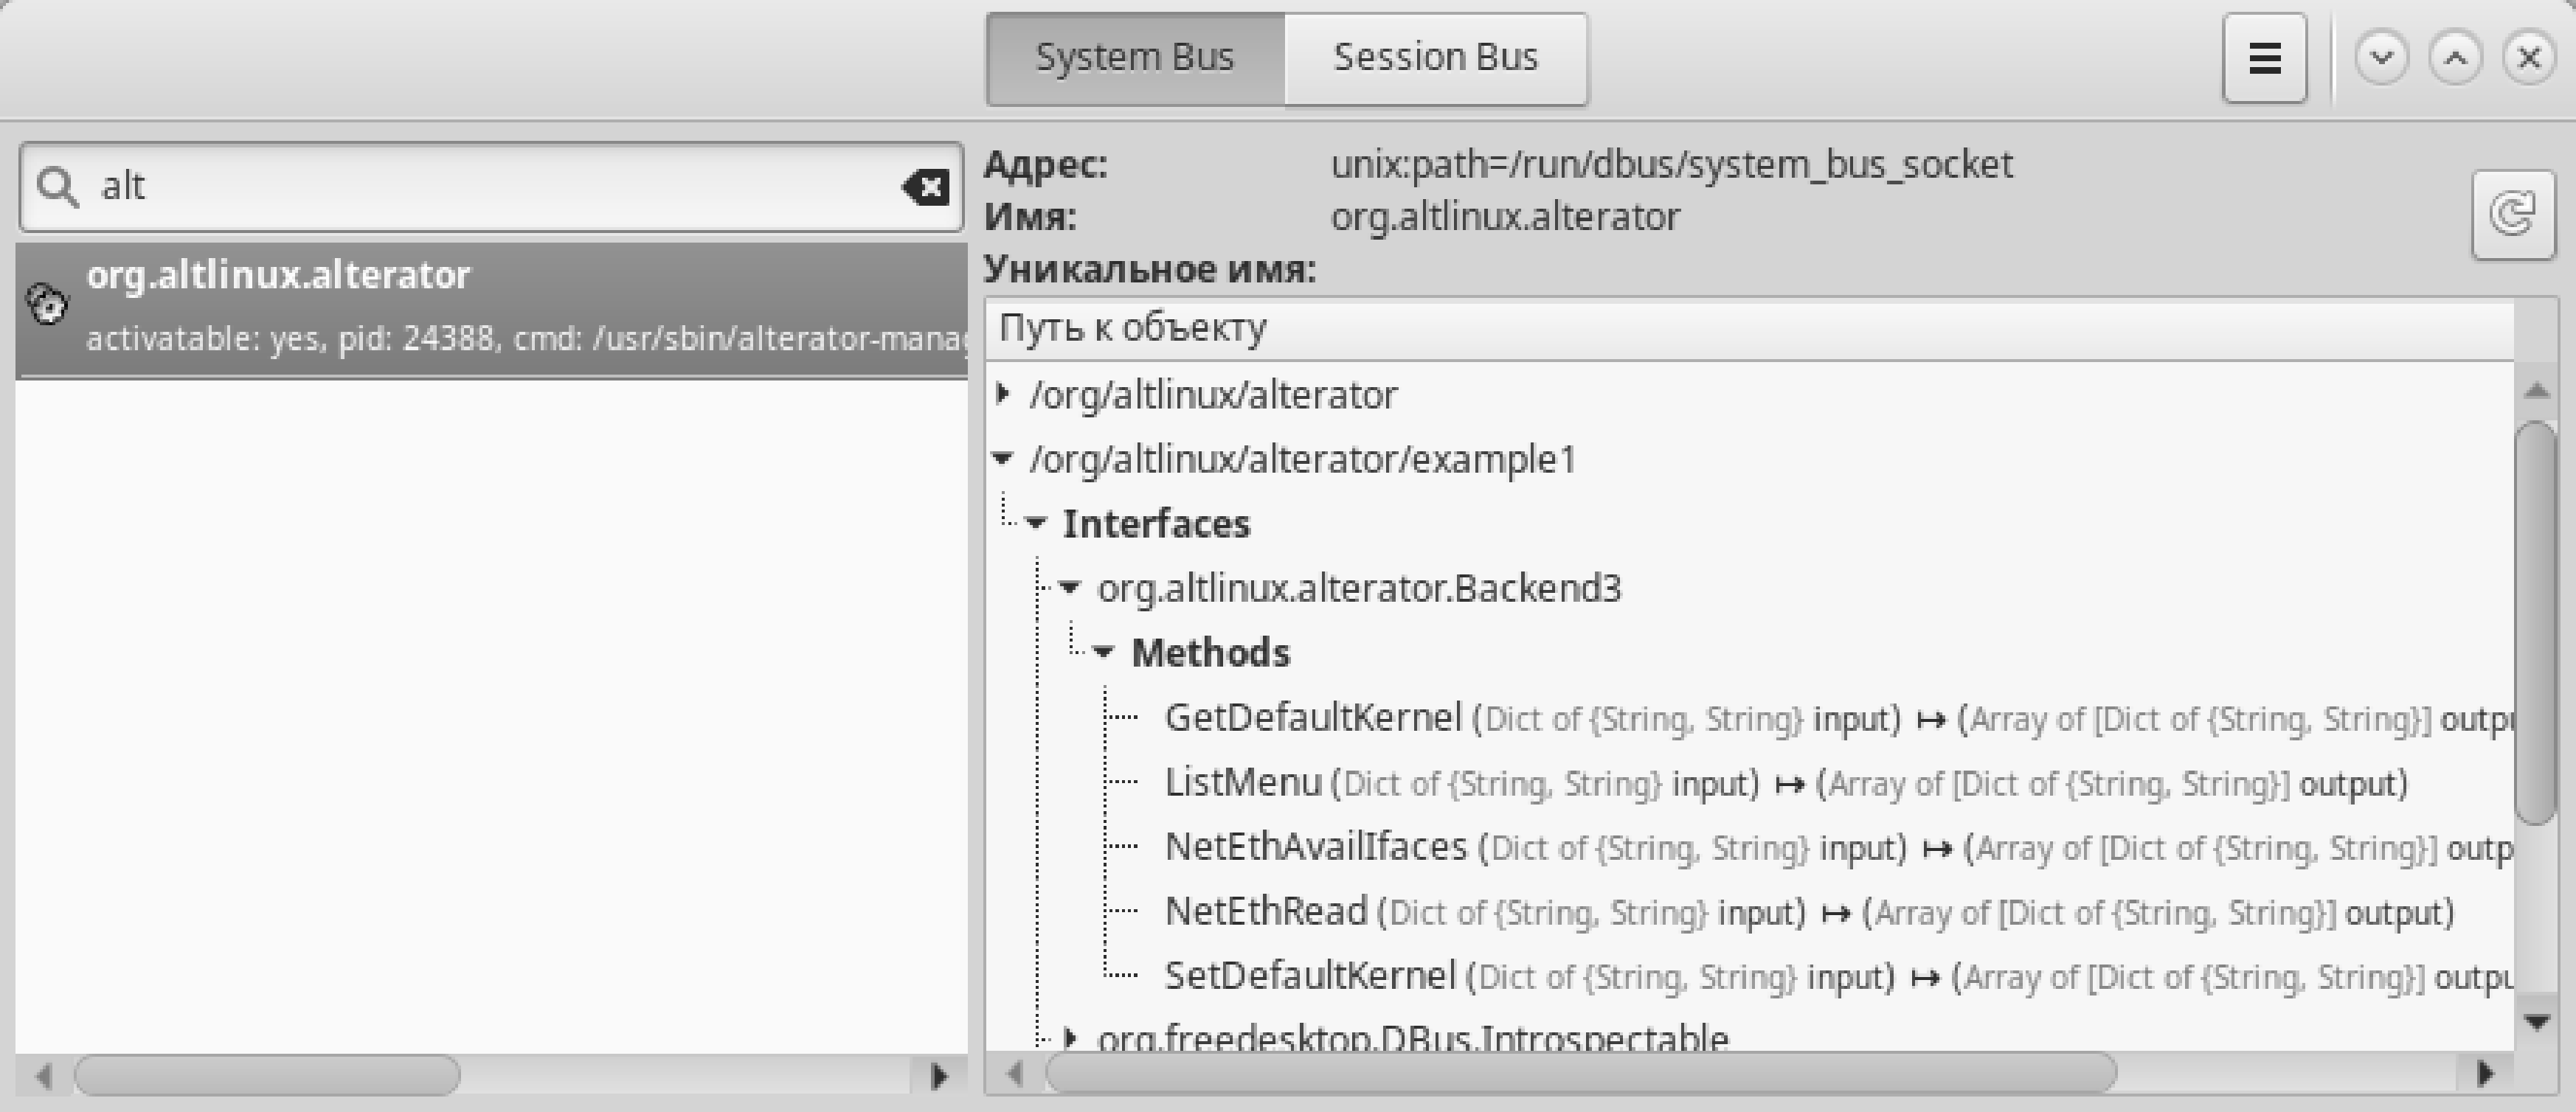Click in the bus name search field
The image size is (2576, 1112).
[490, 187]
